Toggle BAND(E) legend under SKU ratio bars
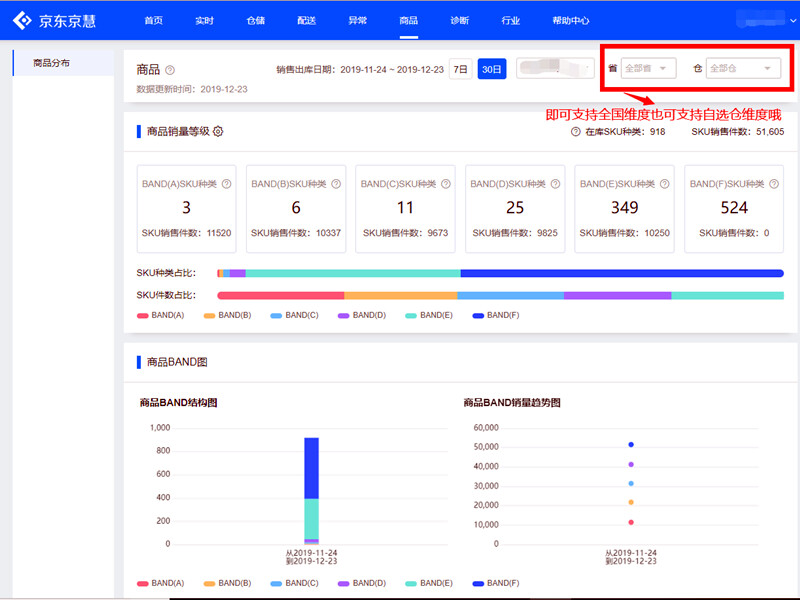This screenshot has height=600, width=800. point(428,315)
